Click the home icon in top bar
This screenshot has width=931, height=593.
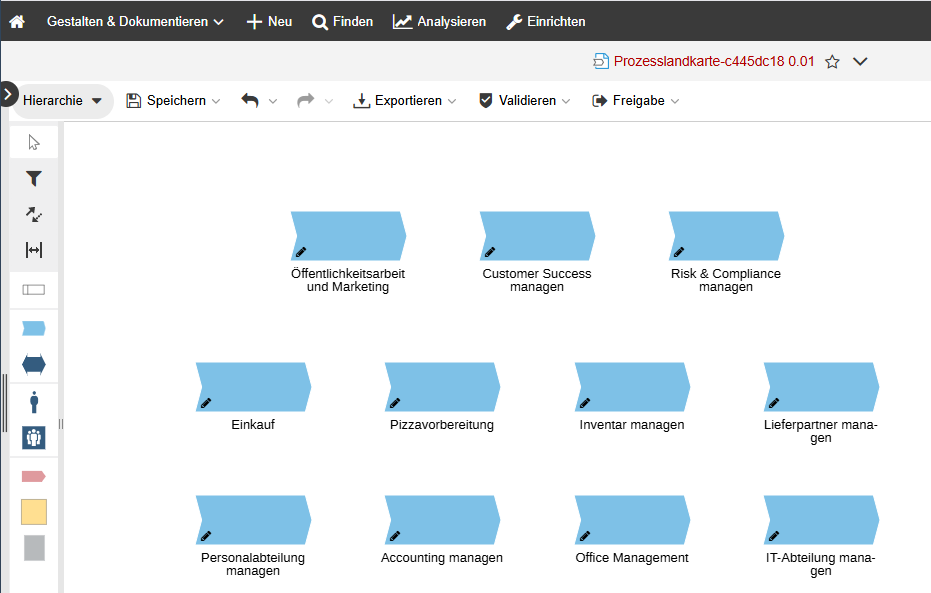(17, 21)
